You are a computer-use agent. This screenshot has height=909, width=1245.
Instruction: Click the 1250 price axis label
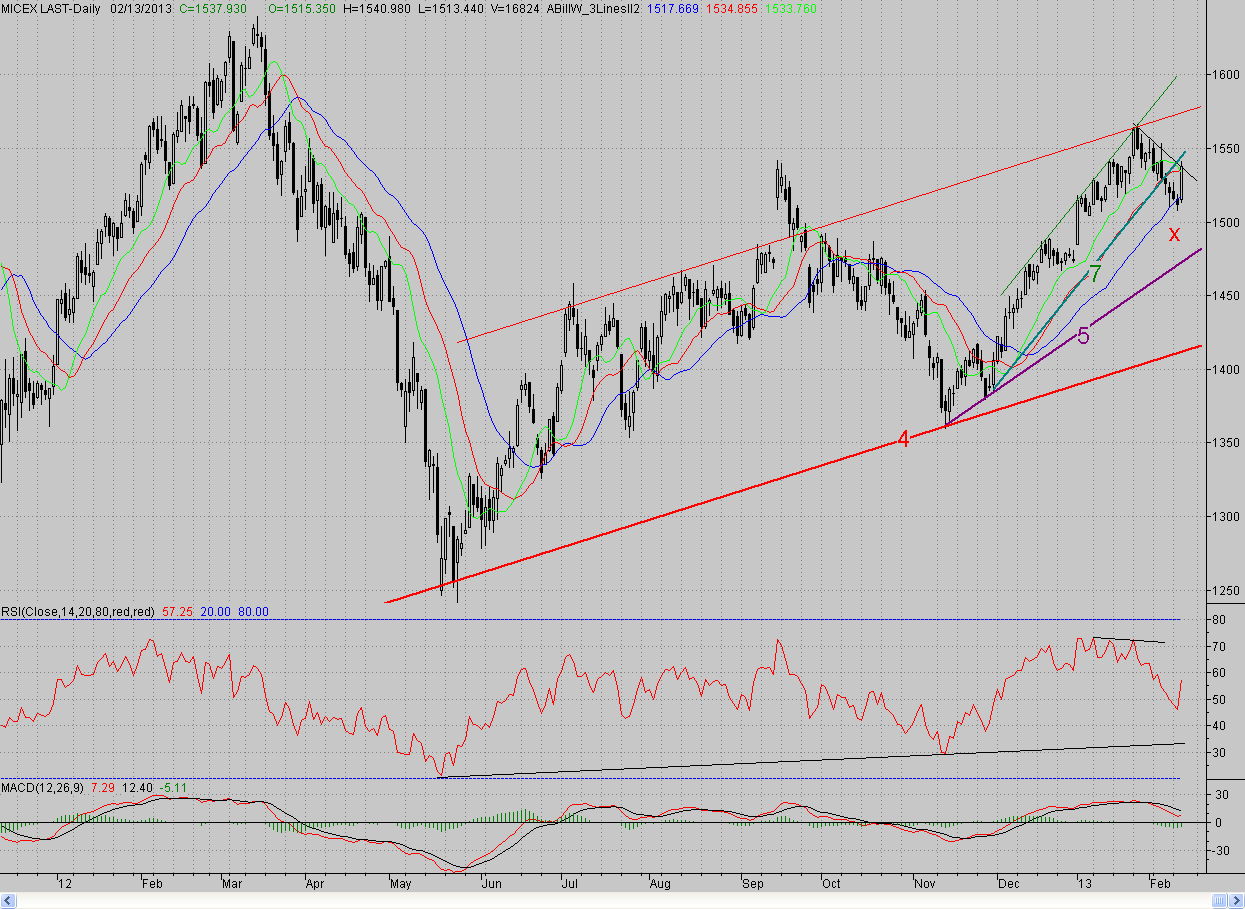pos(1226,590)
